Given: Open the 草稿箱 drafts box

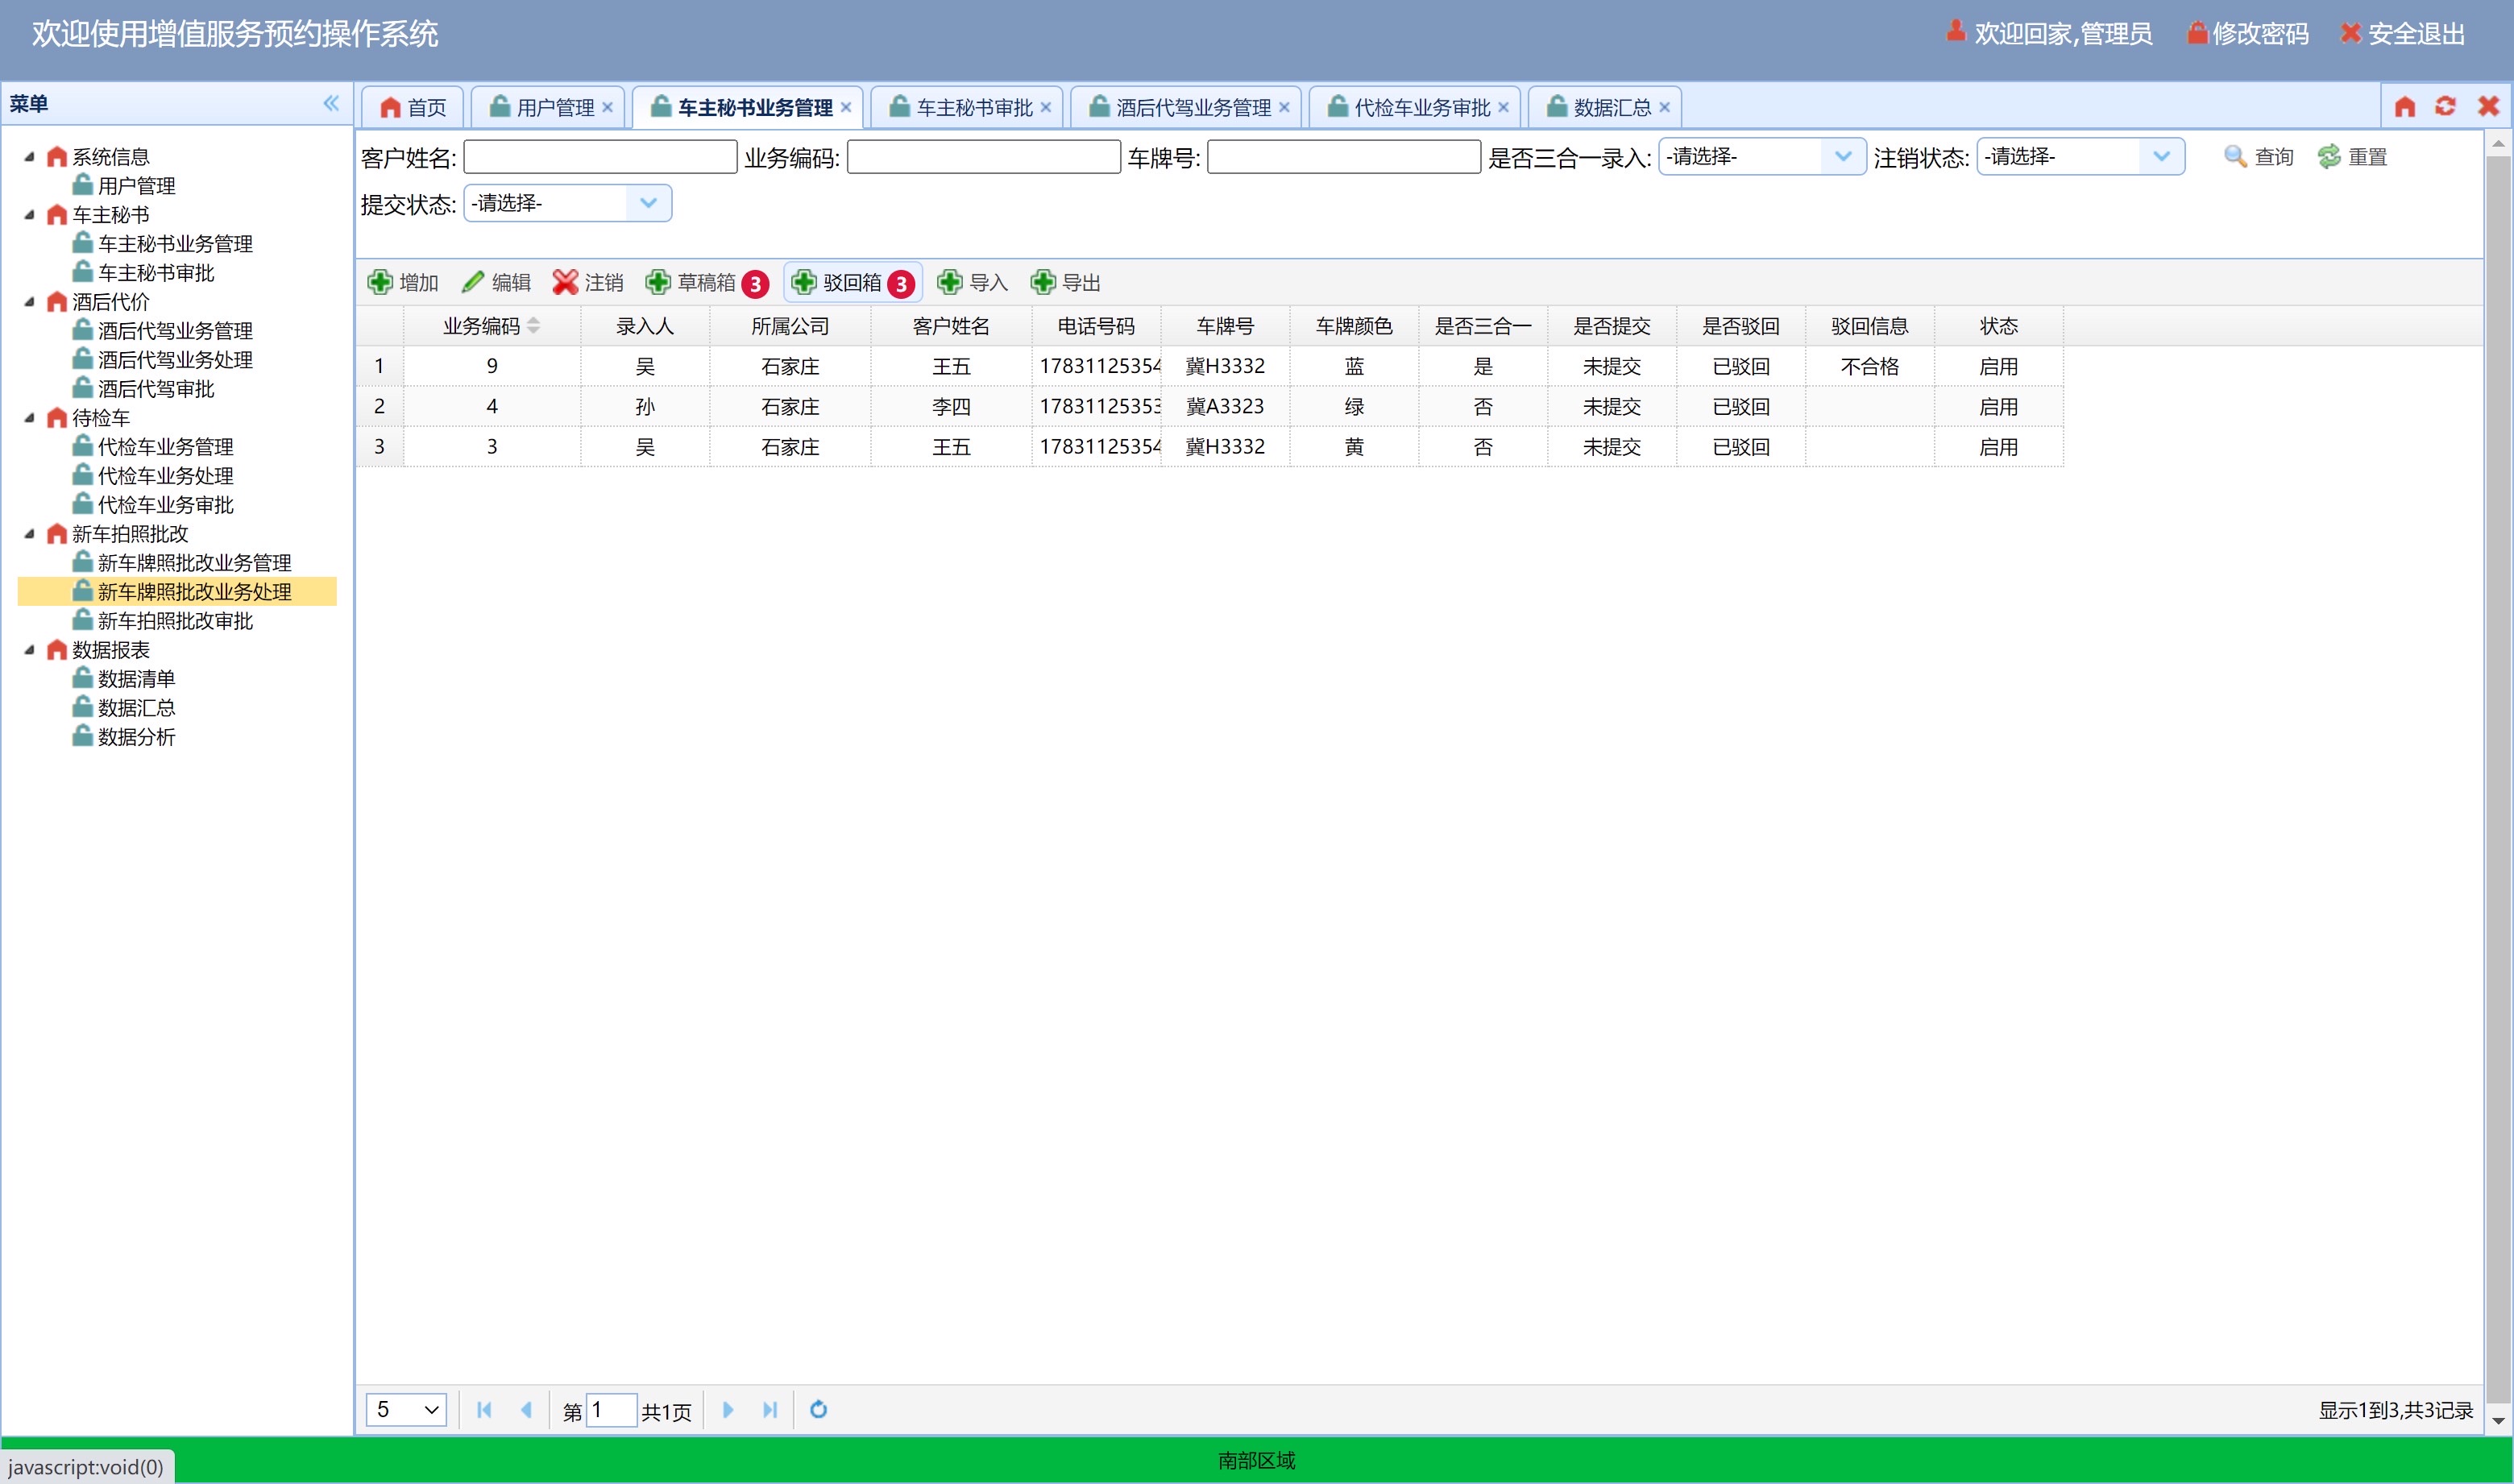Looking at the screenshot, I should (x=707, y=283).
